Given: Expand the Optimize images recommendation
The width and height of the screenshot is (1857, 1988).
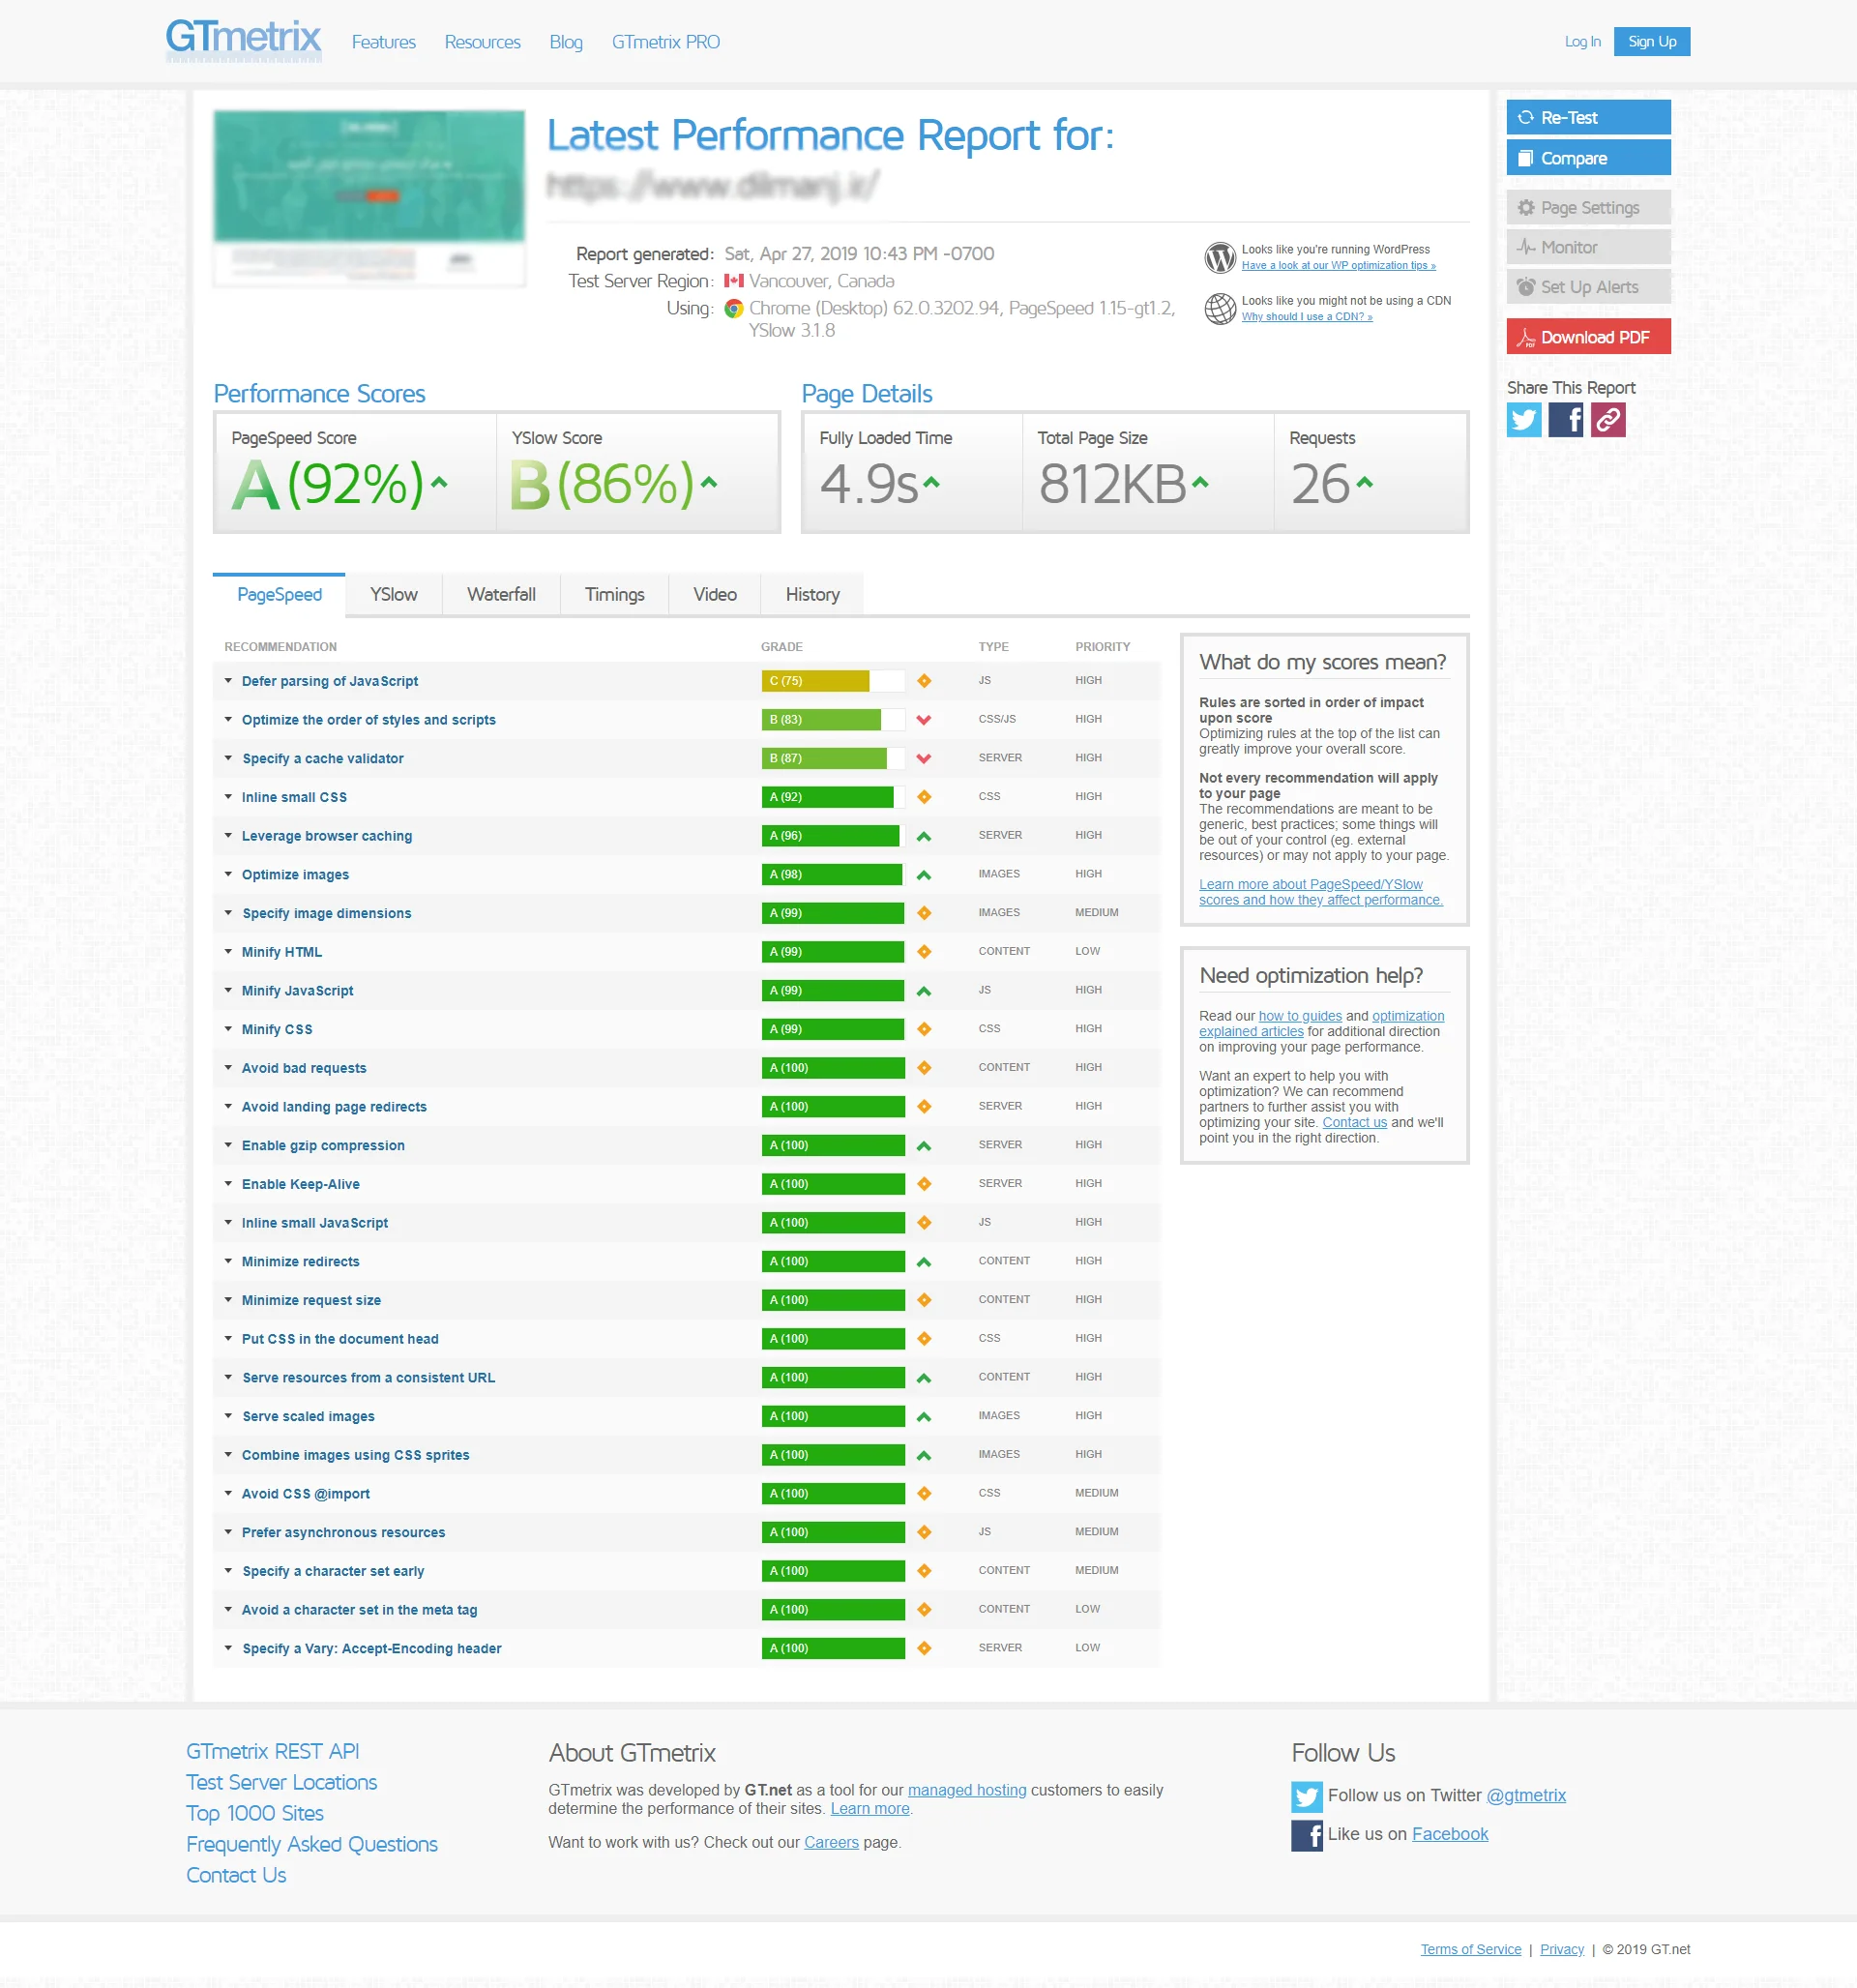Looking at the screenshot, I should tap(295, 875).
